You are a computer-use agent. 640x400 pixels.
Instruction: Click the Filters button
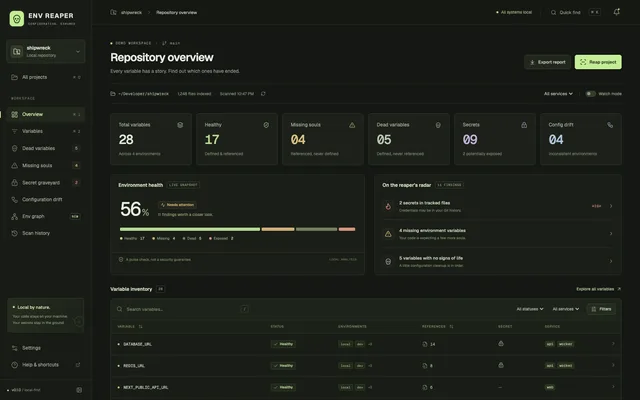601,309
